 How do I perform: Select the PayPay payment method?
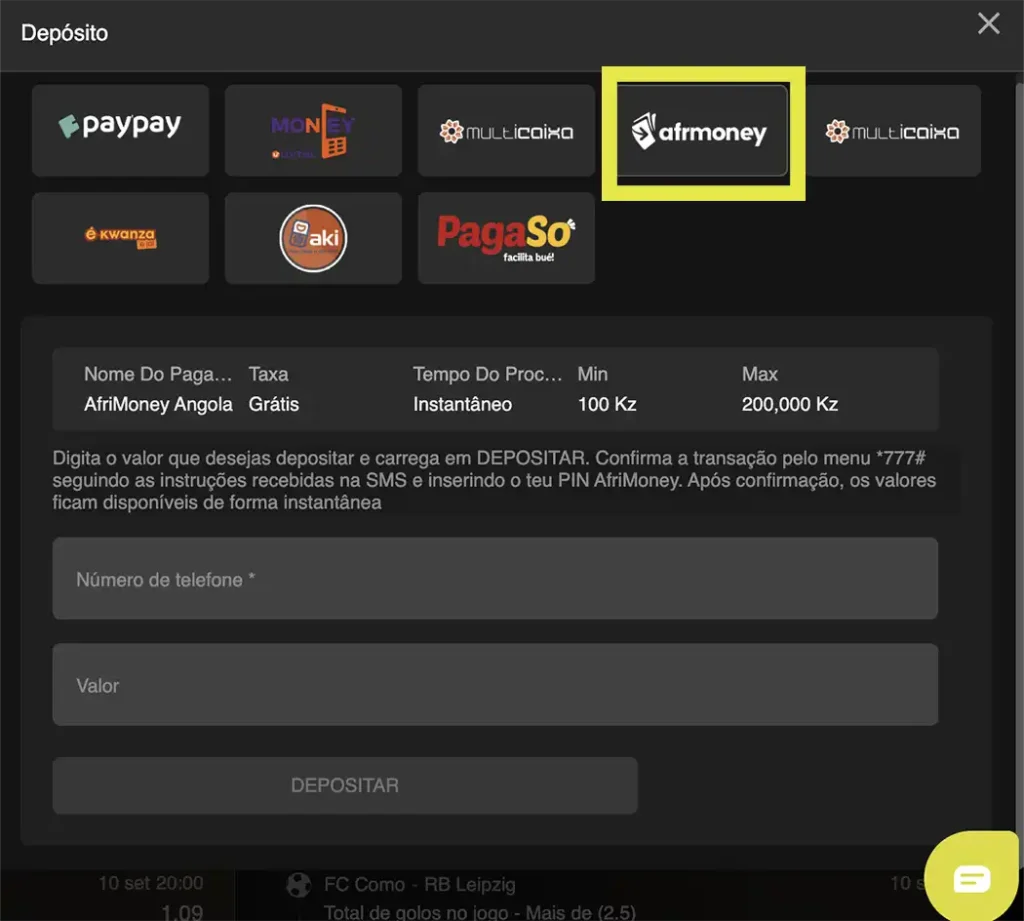point(120,131)
